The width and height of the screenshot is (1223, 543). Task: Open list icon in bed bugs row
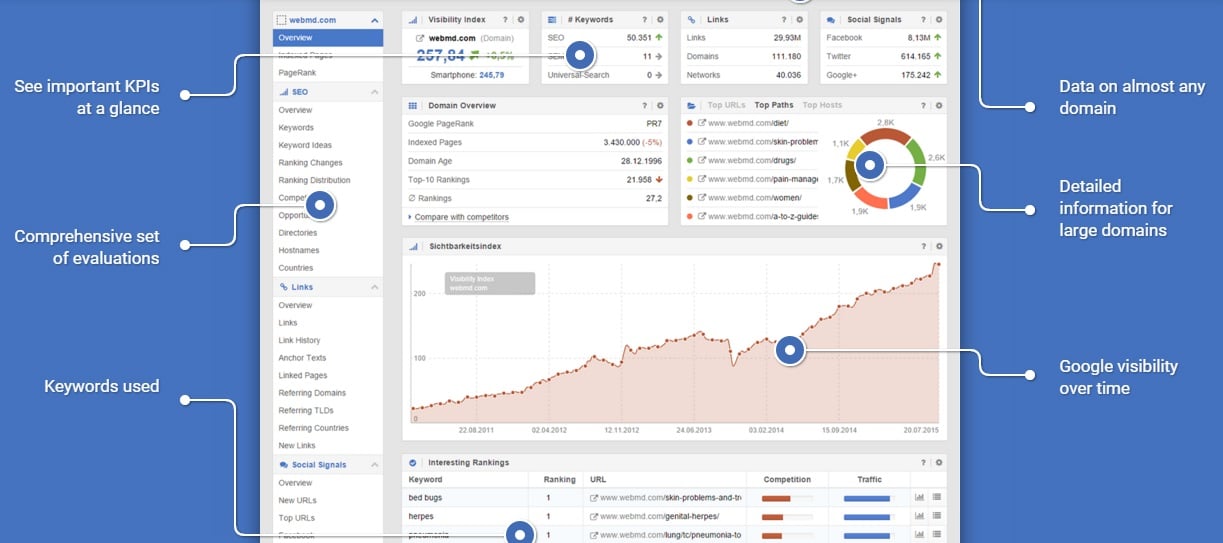coord(937,497)
